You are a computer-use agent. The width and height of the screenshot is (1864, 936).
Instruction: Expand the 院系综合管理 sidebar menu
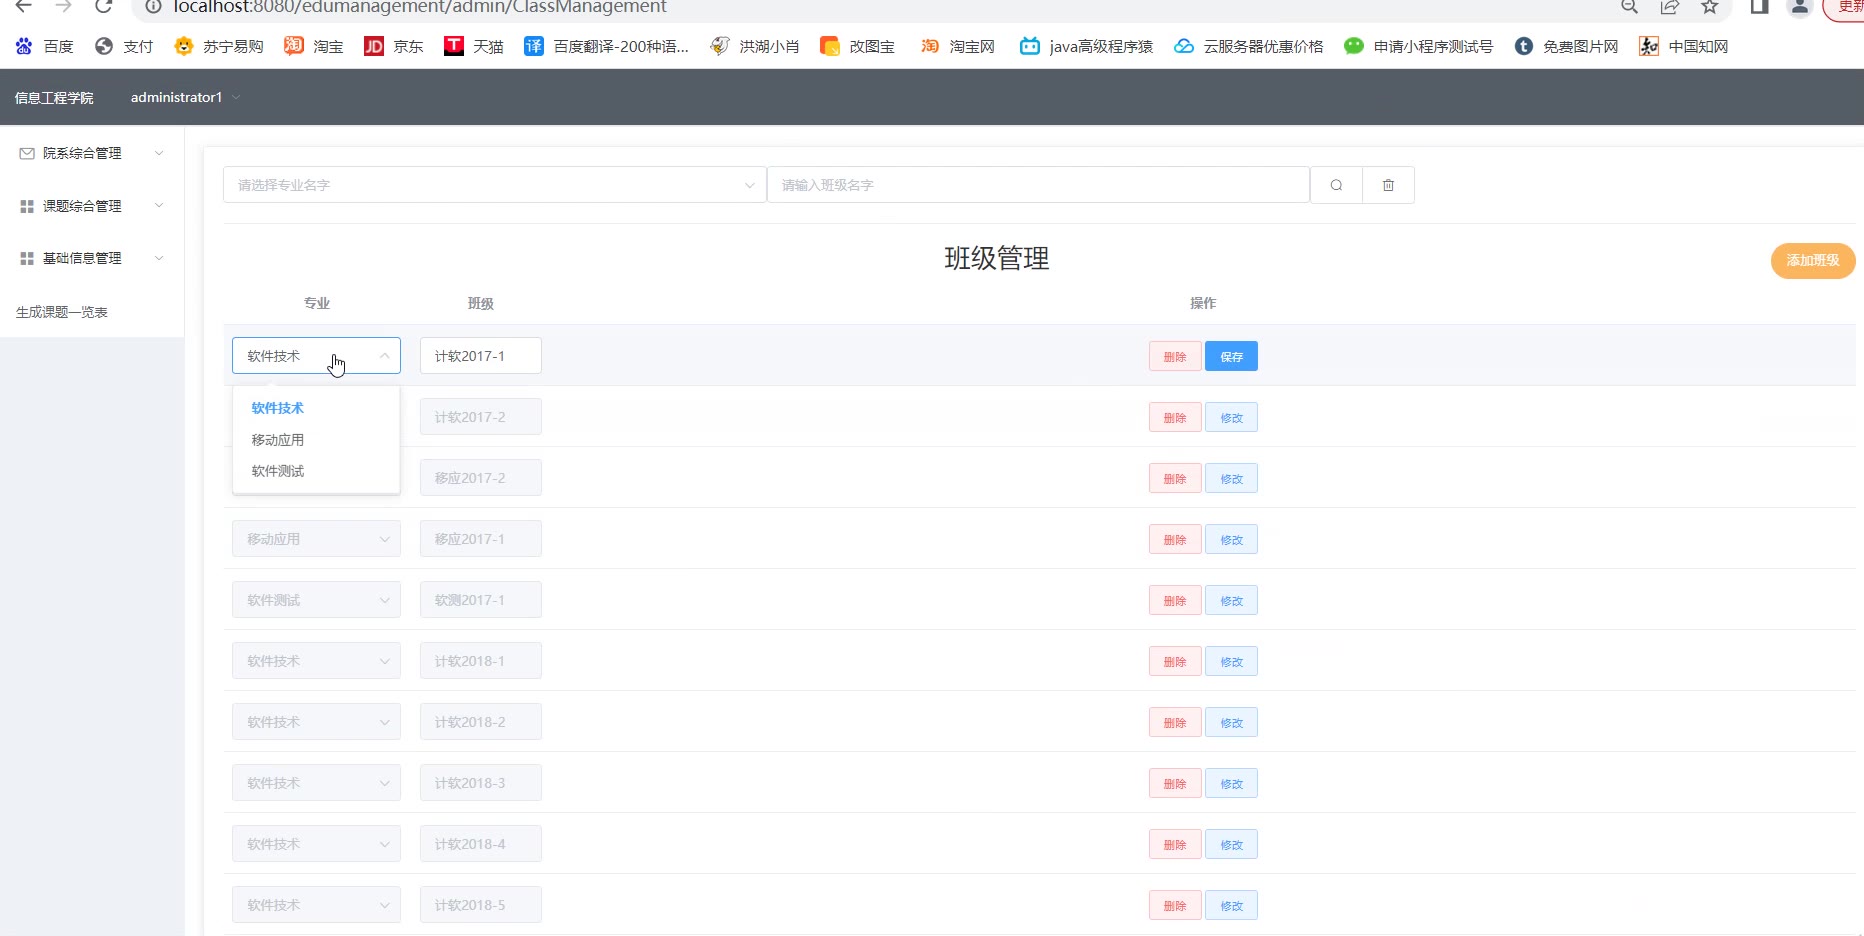pyautogui.click(x=91, y=153)
